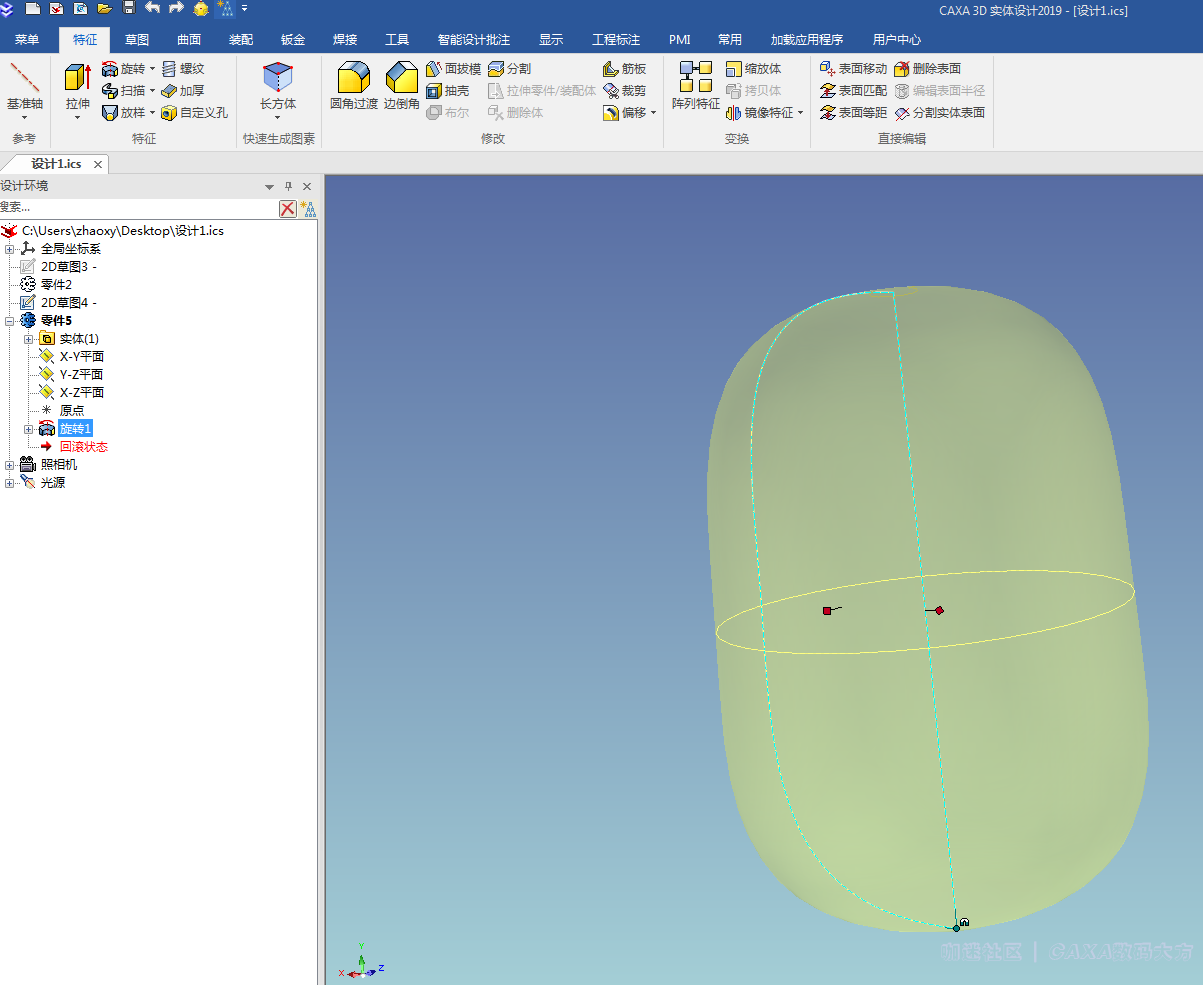Start the 旋转 revolve feature tool
The height and width of the screenshot is (985, 1203).
click(123, 69)
